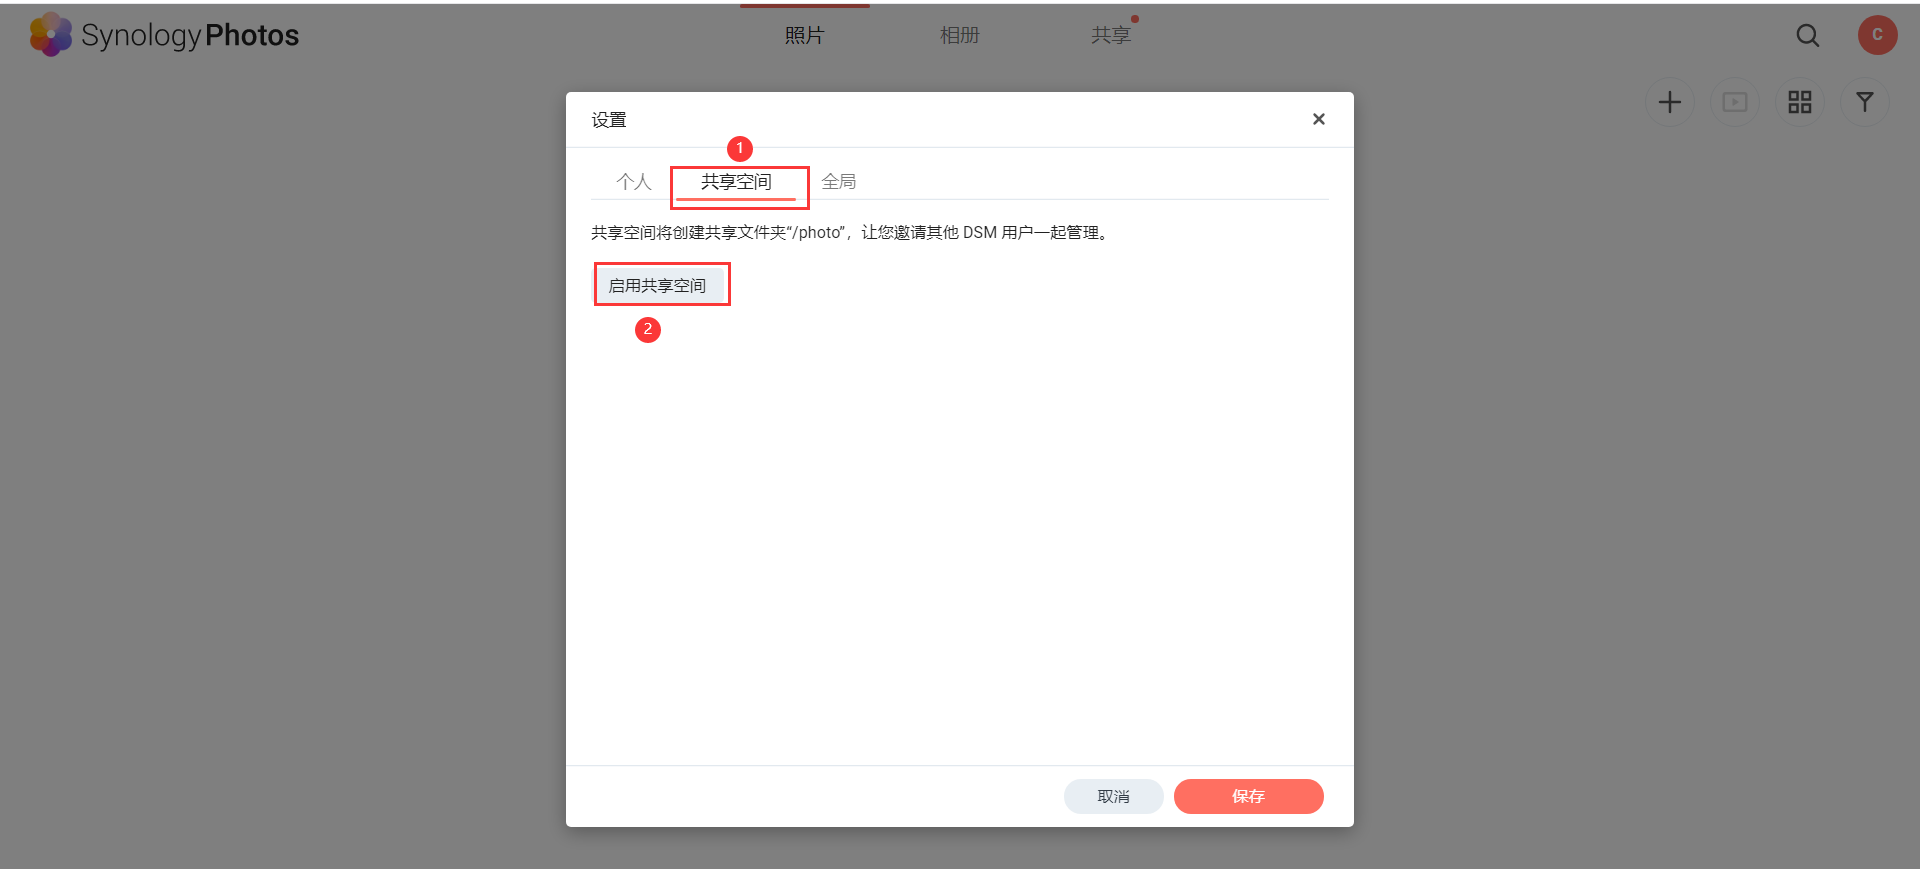Open the filter funnel icon
The width and height of the screenshot is (1920, 869).
(1864, 102)
